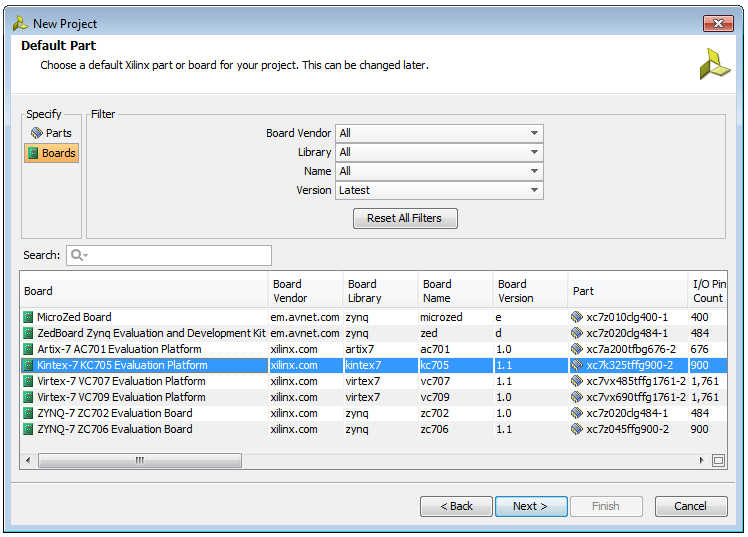Sort by the Board Vendor column header
This screenshot has height=537, width=748.
point(305,291)
